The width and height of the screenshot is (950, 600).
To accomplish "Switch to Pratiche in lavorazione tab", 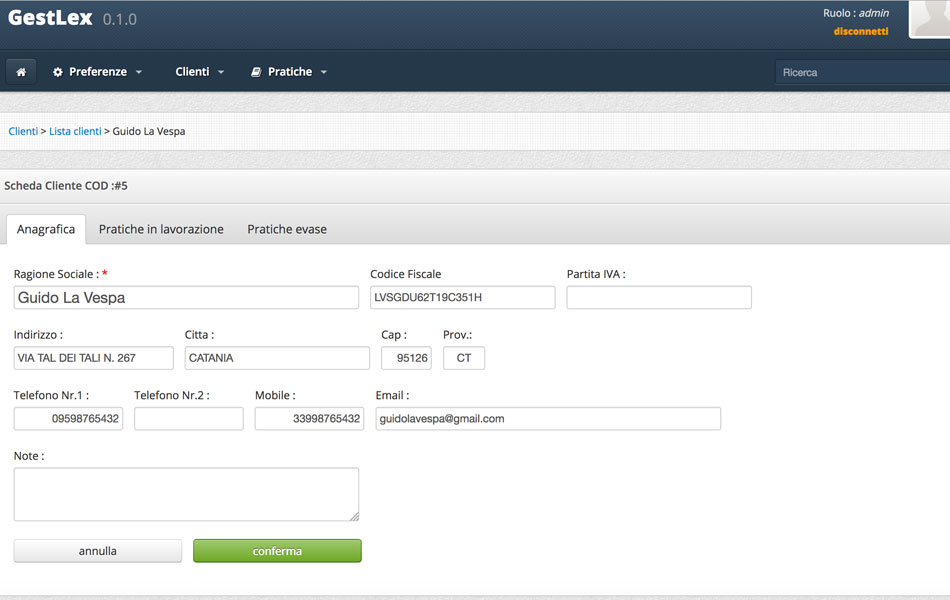I will pos(161,229).
